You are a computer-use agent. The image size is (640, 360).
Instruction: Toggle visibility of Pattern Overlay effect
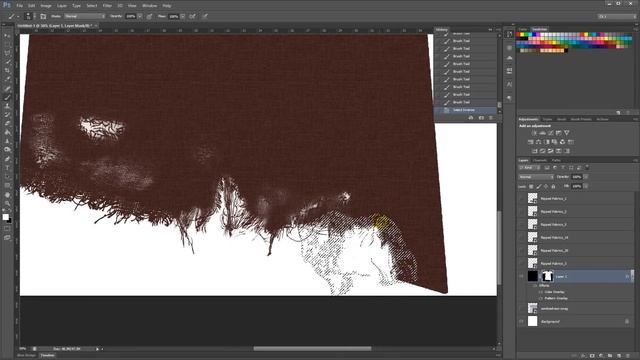pos(541,298)
